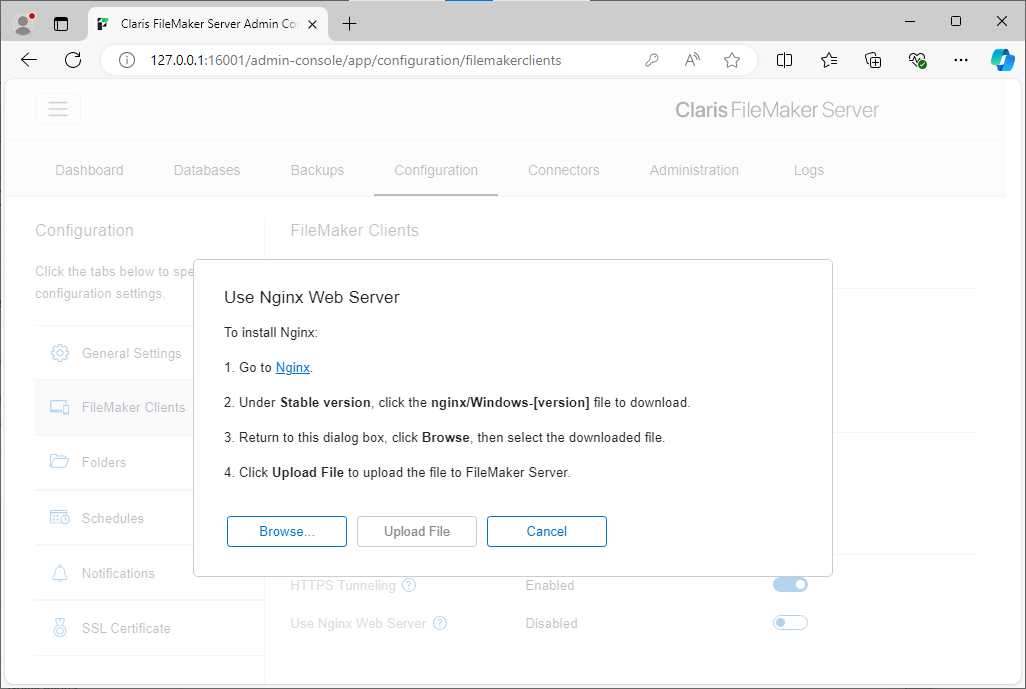The height and width of the screenshot is (689, 1026).
Task: Open the hamburger navigation menu
Action: tap(58, 108)
